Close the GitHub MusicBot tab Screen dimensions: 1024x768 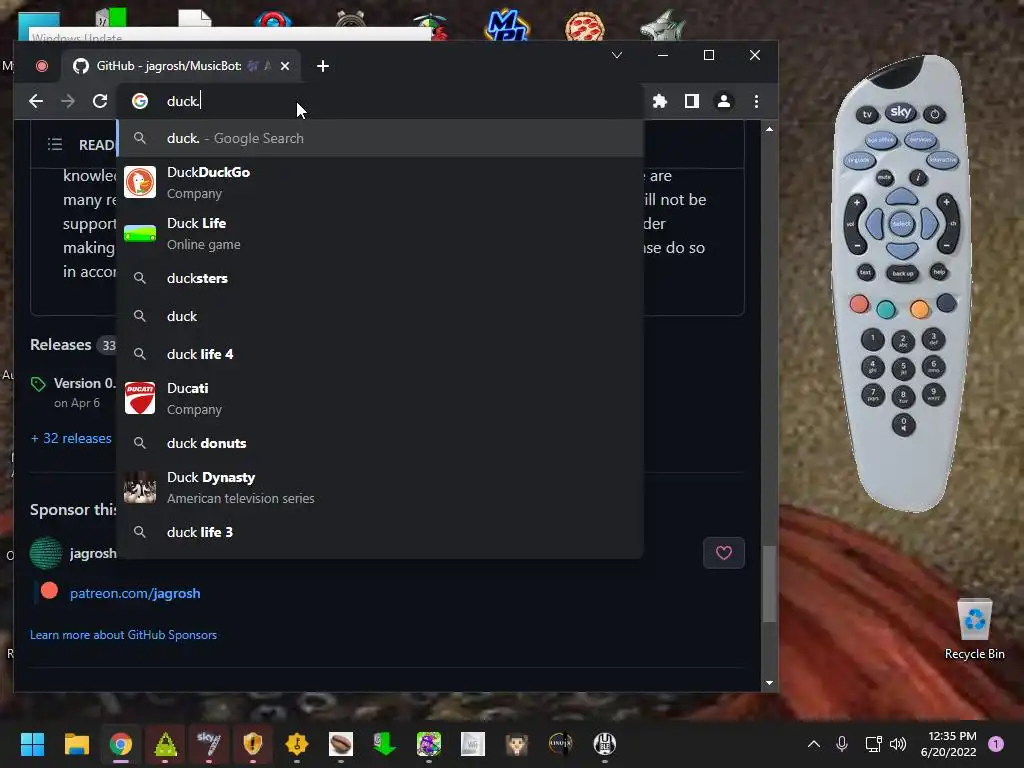tap(285, 66)
